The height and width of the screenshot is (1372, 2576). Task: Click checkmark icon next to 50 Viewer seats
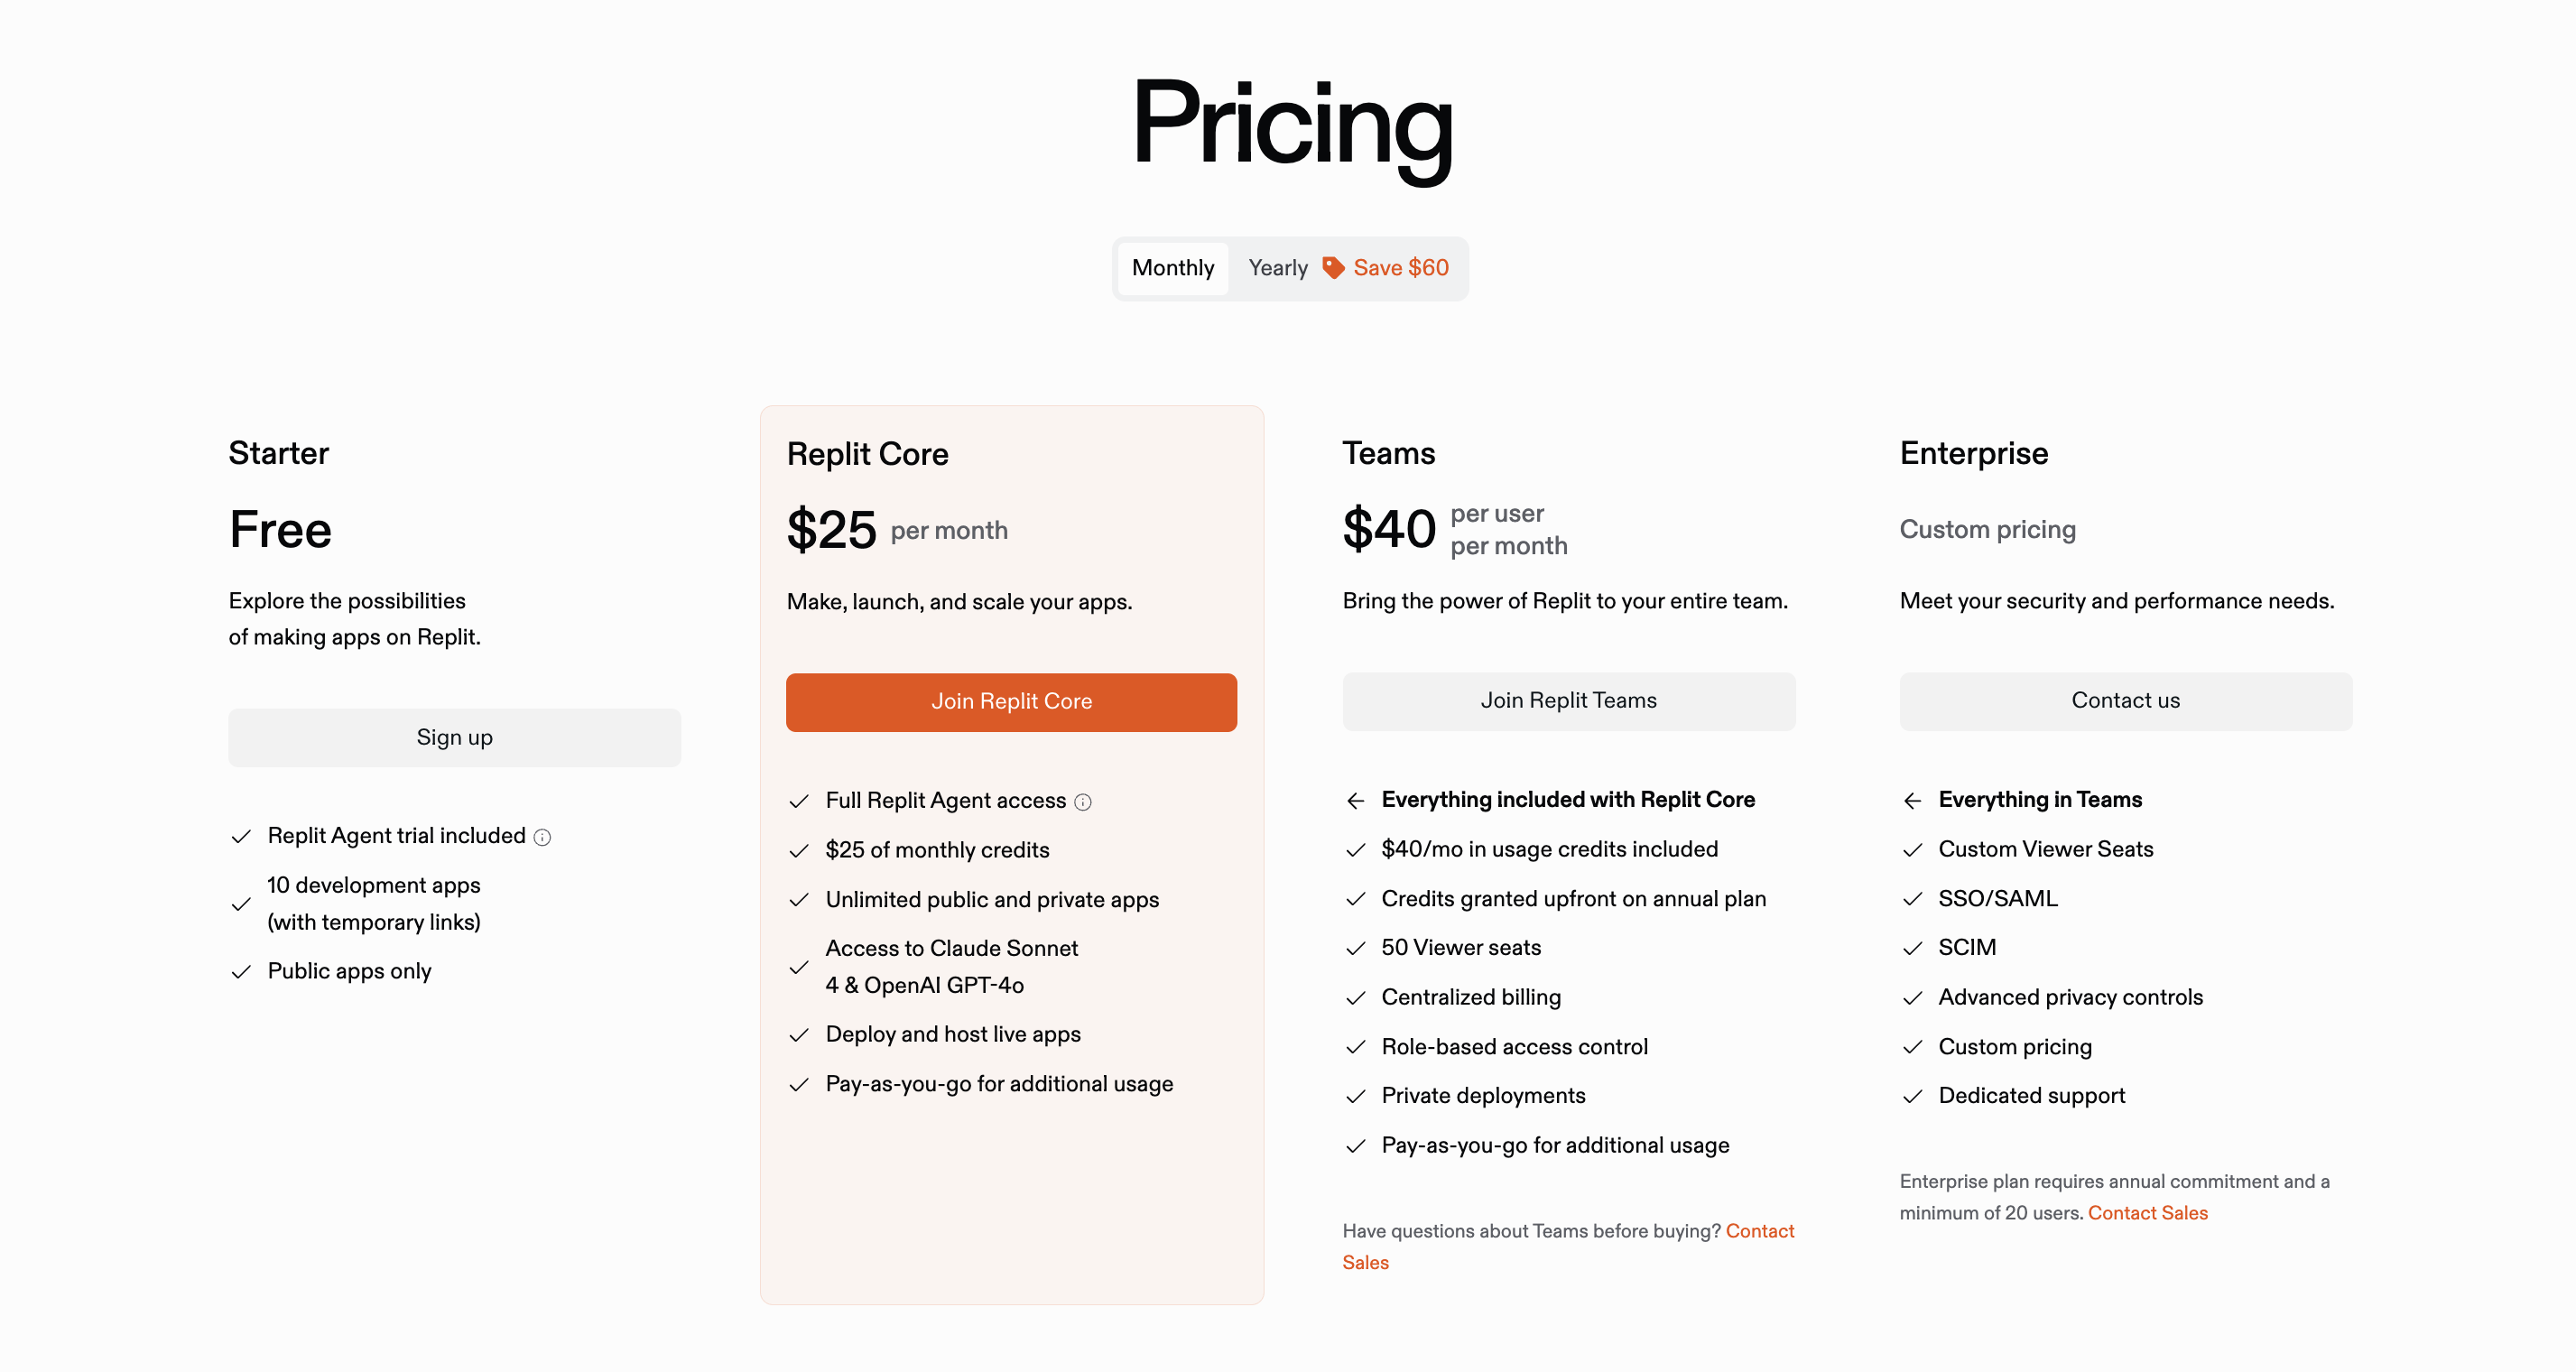[x=1355, y=948]
